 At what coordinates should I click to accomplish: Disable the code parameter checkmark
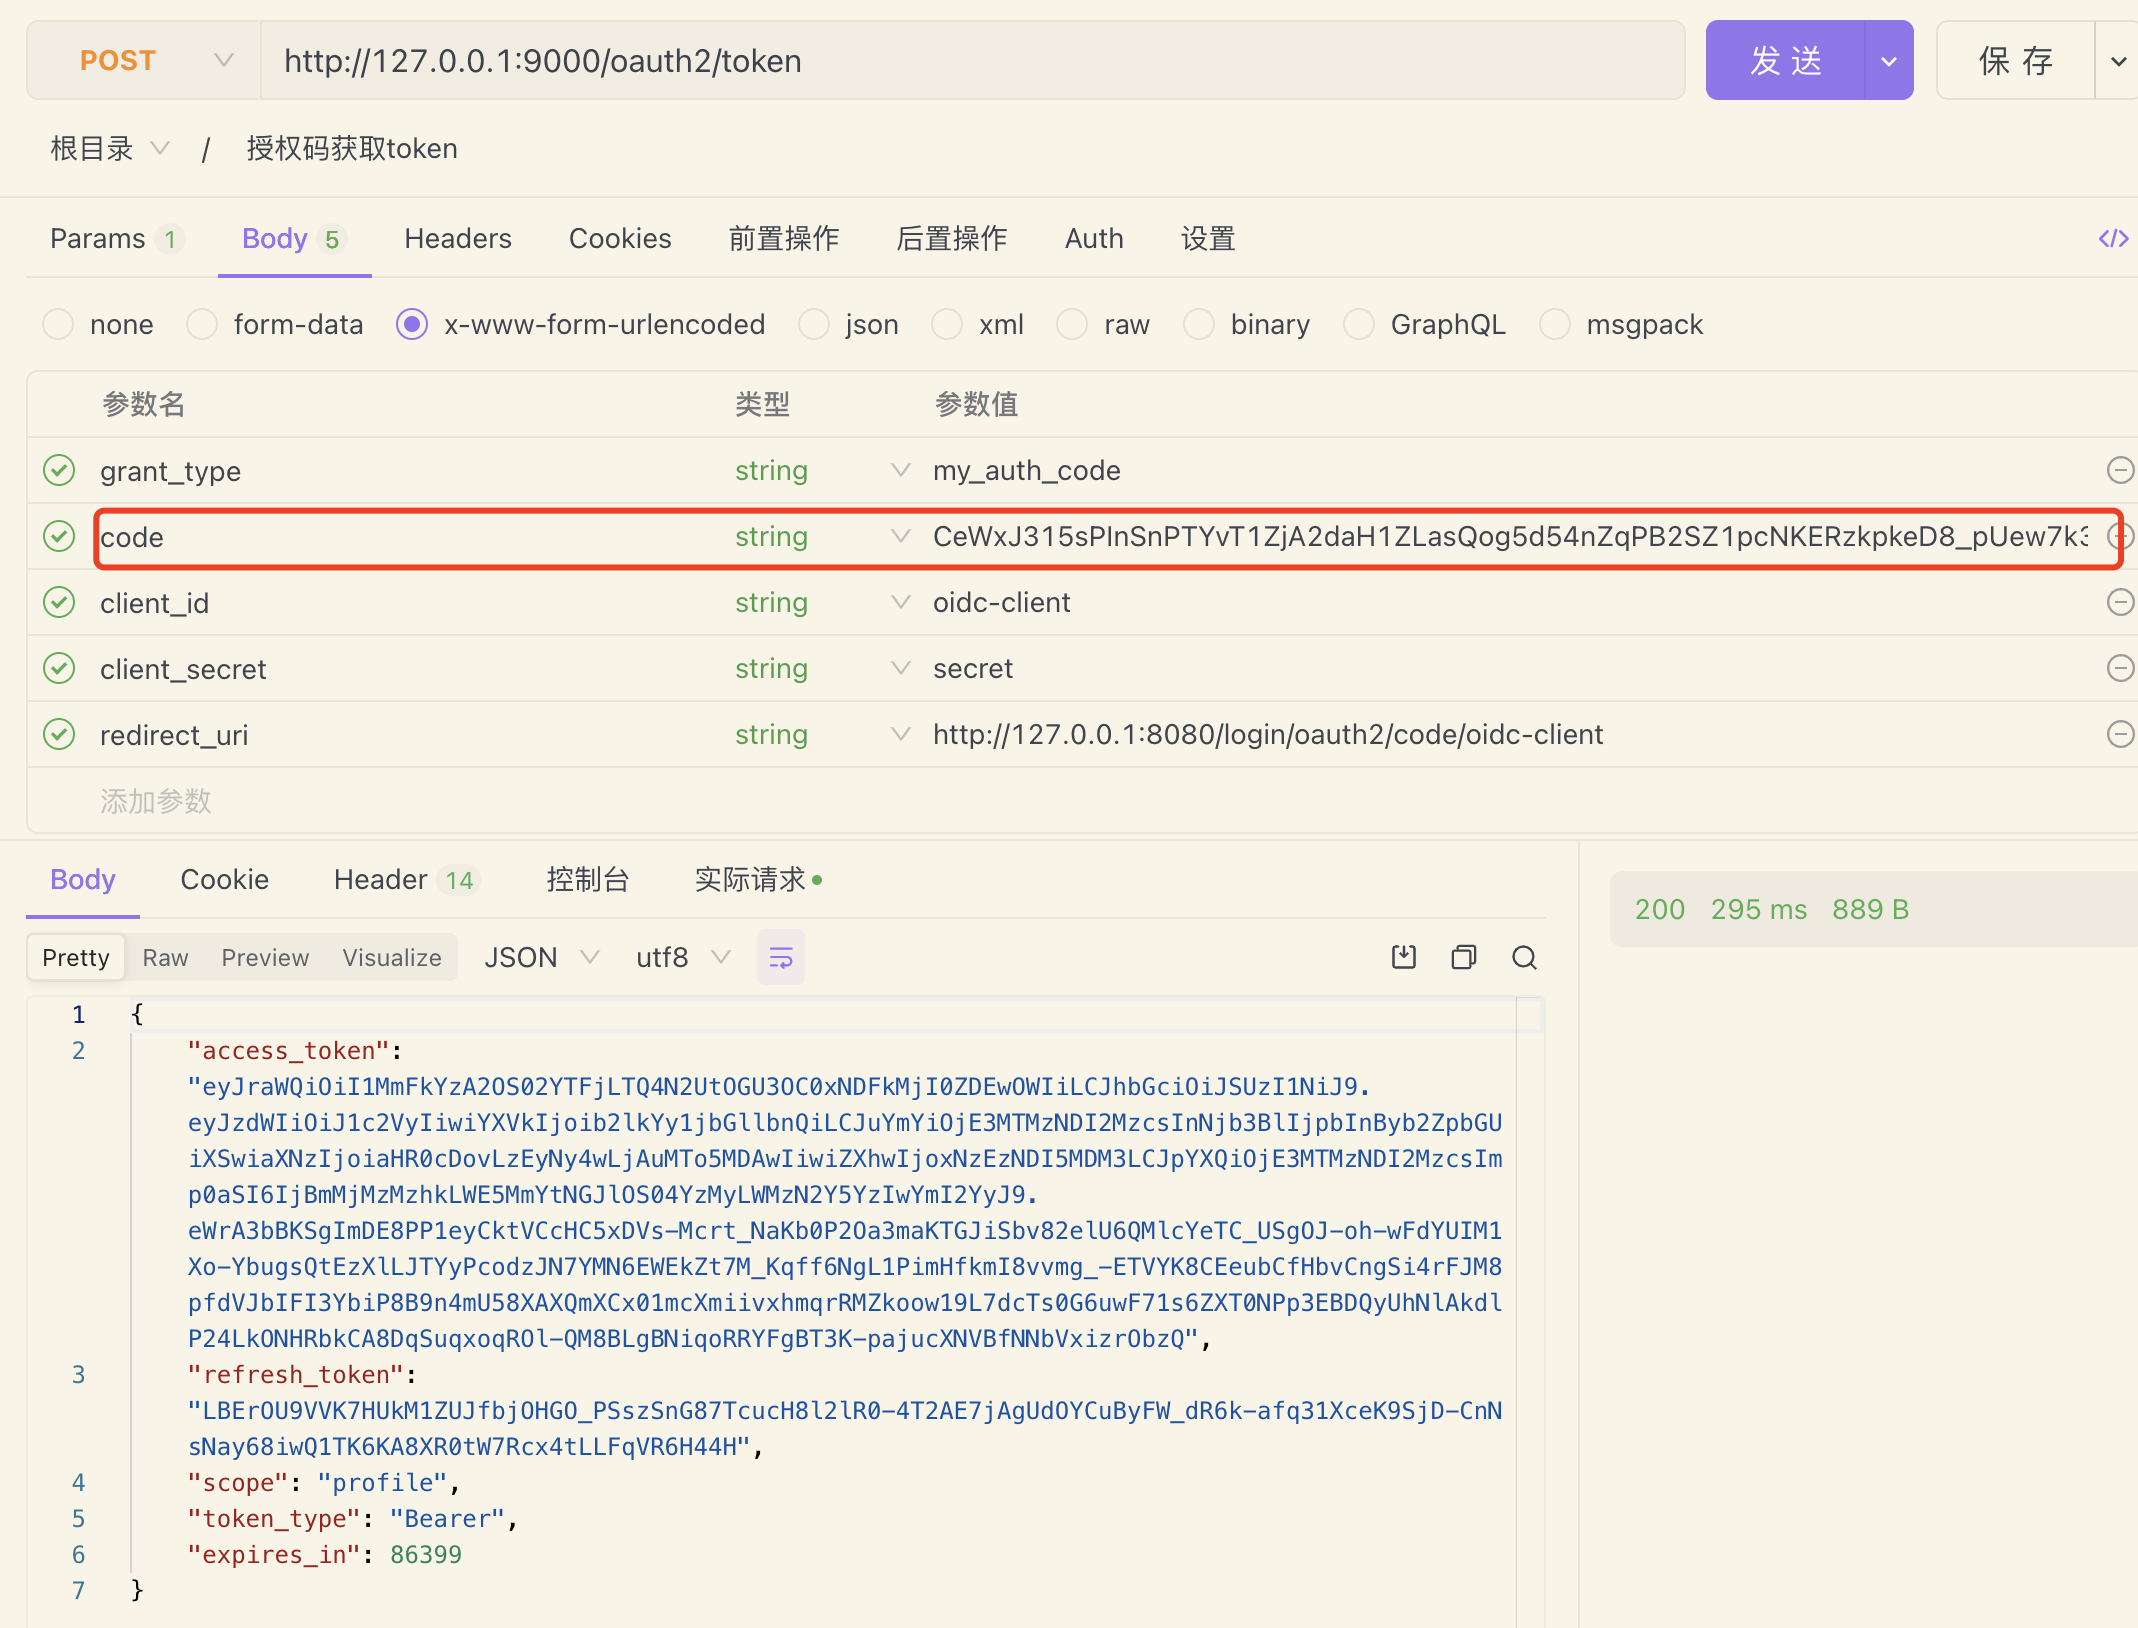coord(59,536)
